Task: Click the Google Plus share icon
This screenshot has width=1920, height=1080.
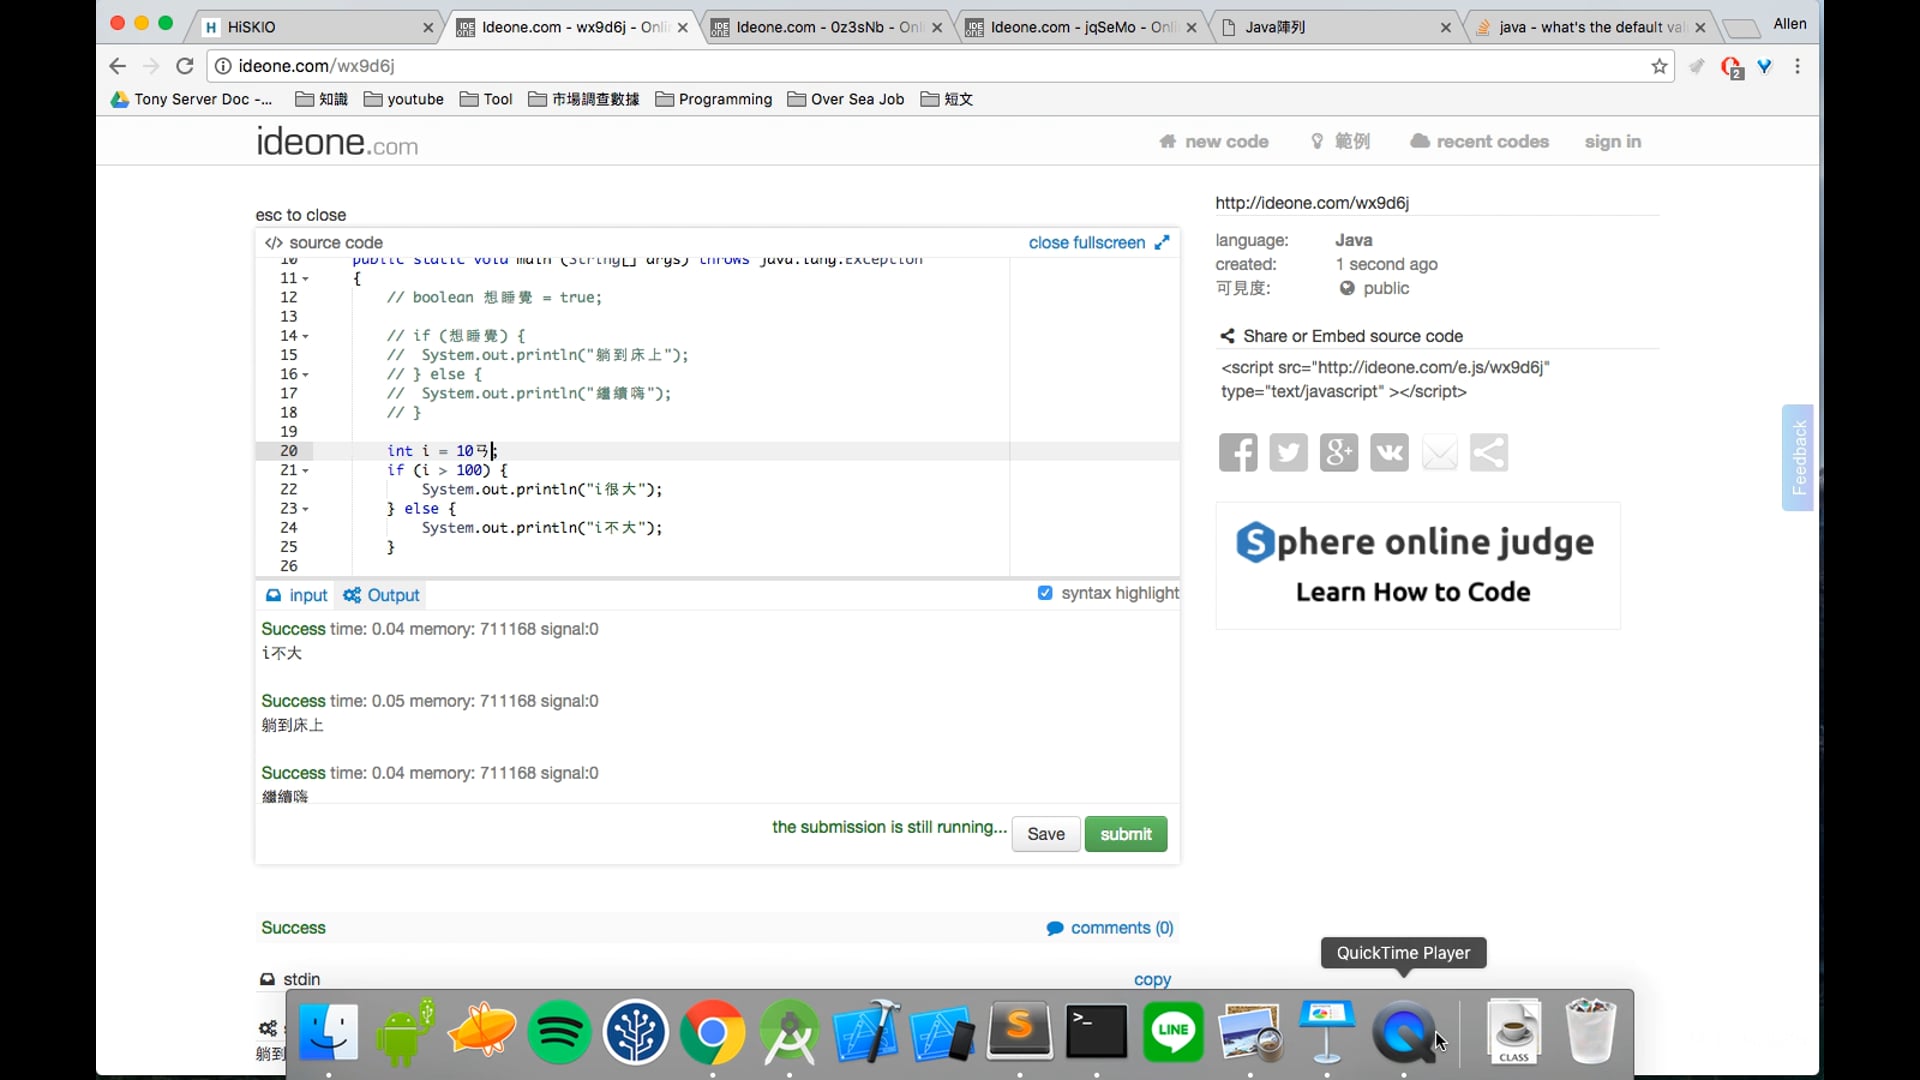Action: coord(1338,453)
